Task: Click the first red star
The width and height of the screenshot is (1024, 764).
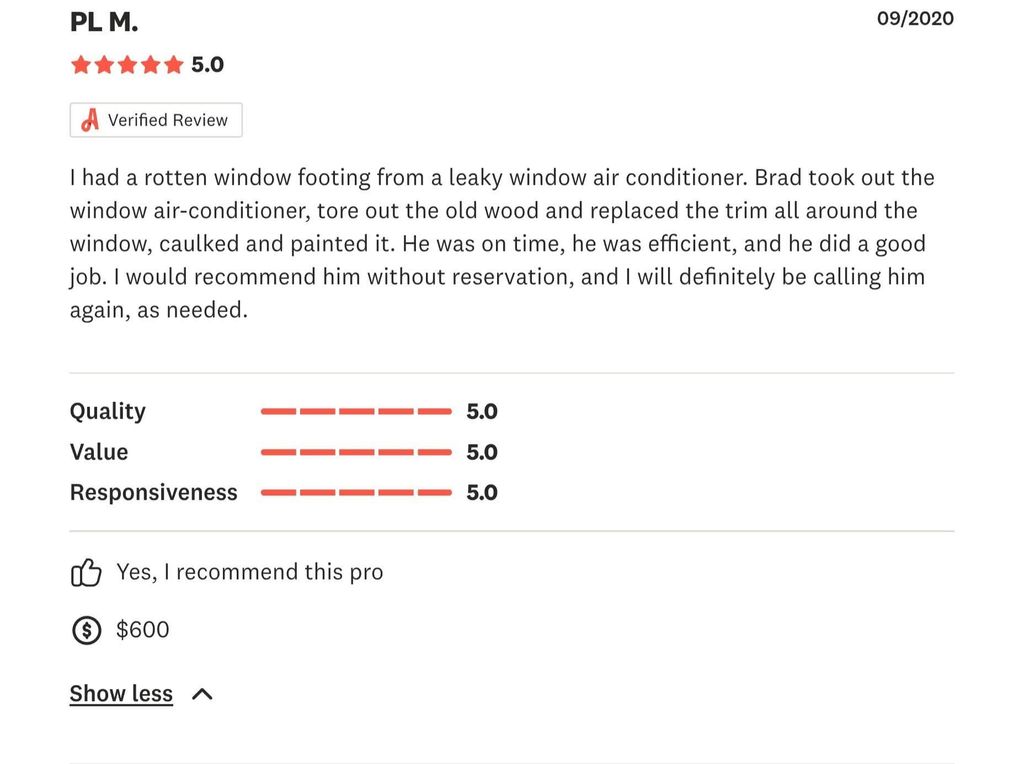Action: 81,65
